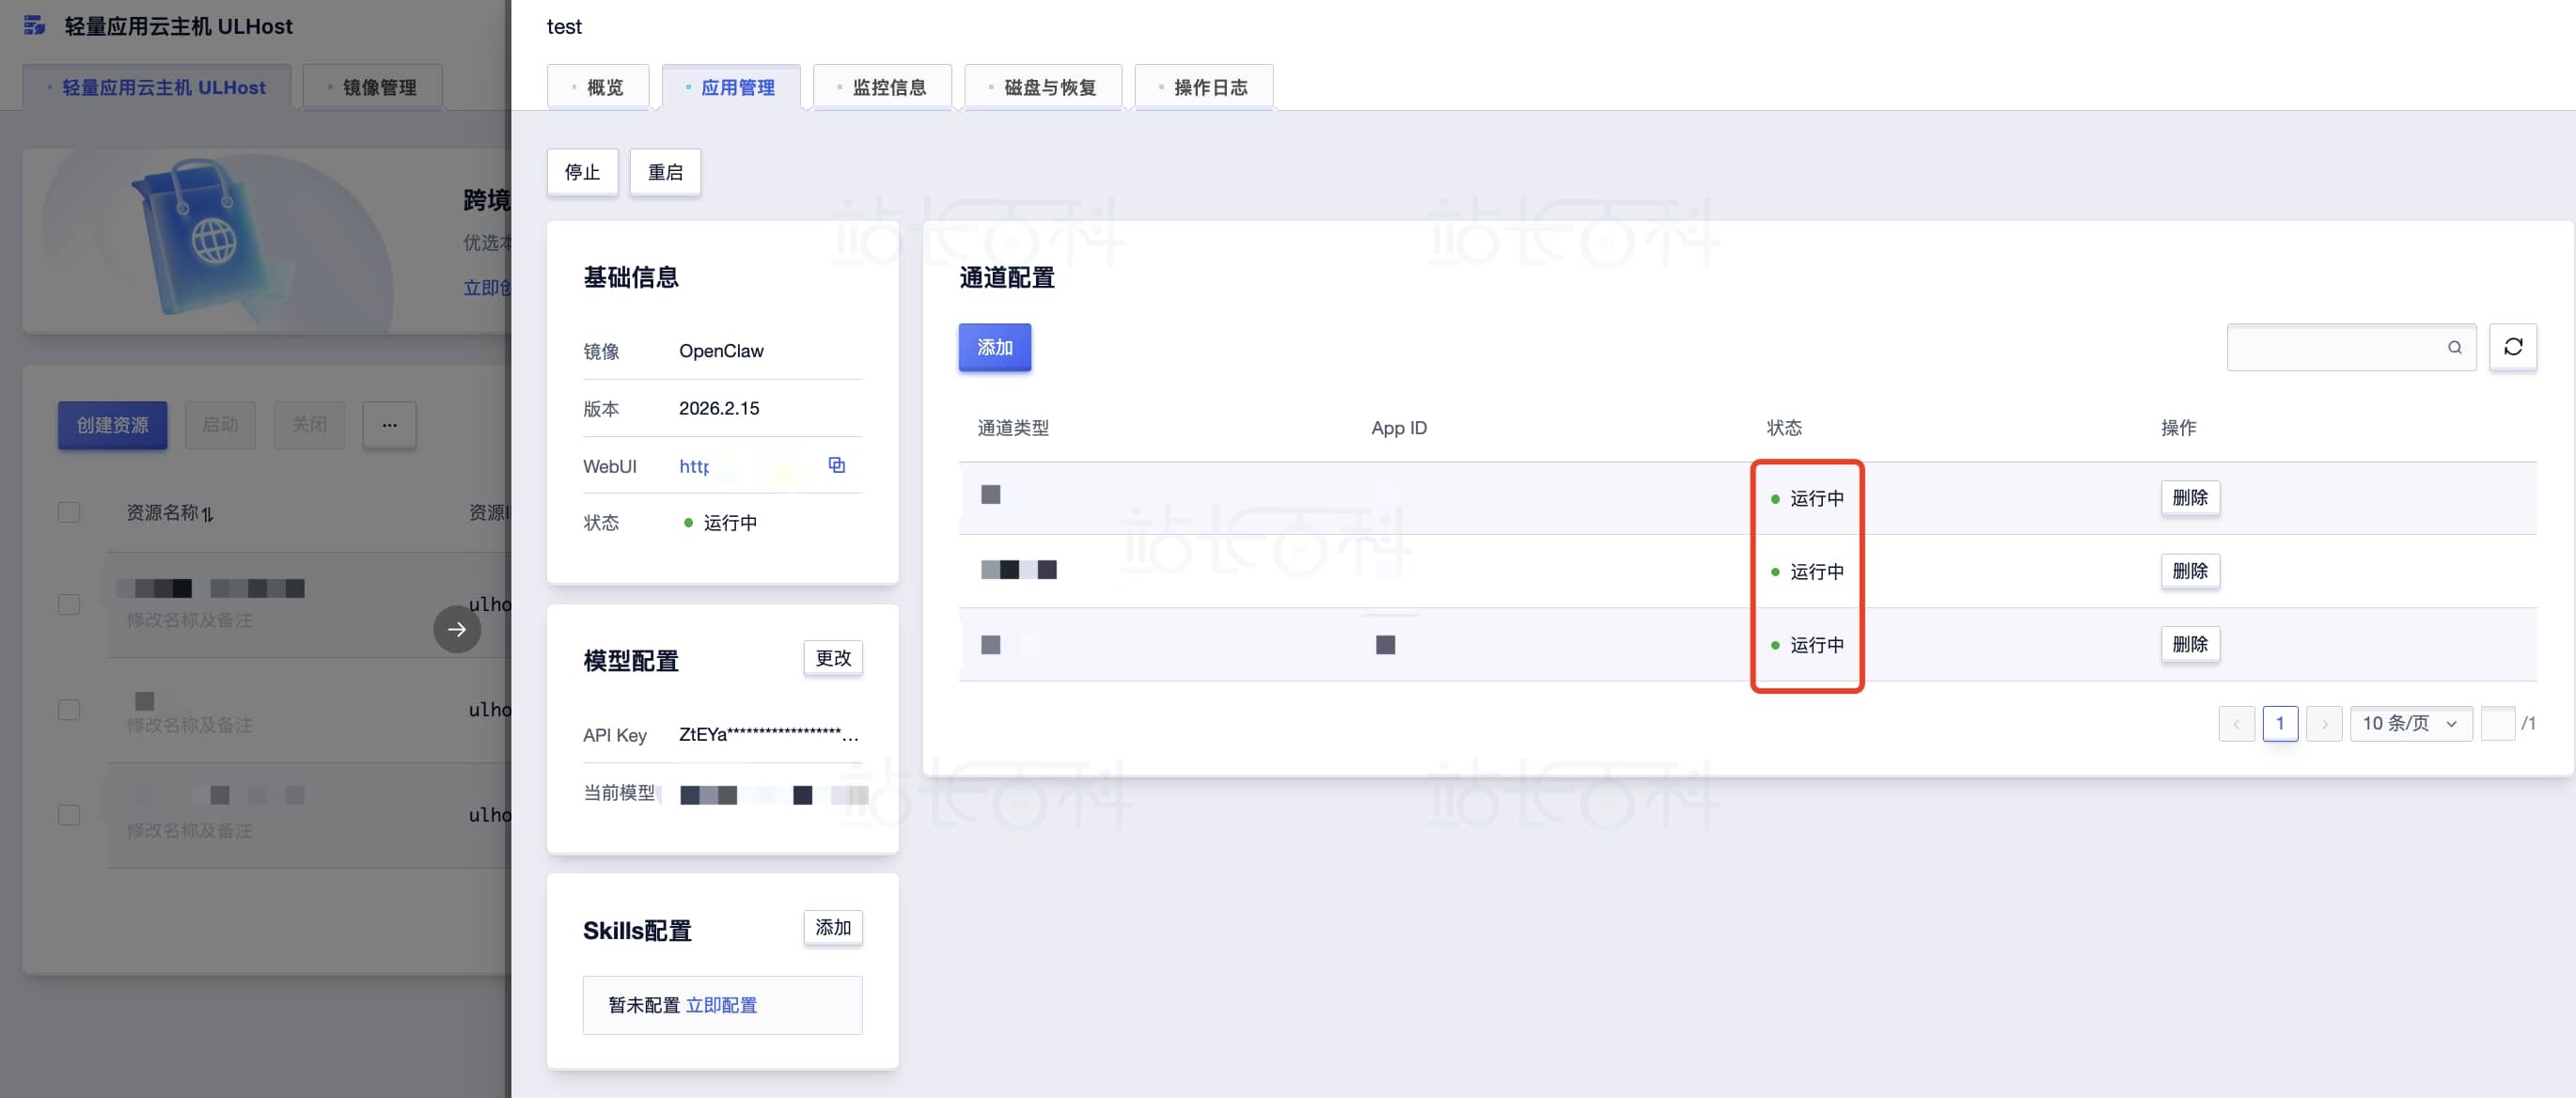Viewport: 2576px width, 1098px height.
Task: Switch to the 概览 tab
Action: click(x=598, y=87)
